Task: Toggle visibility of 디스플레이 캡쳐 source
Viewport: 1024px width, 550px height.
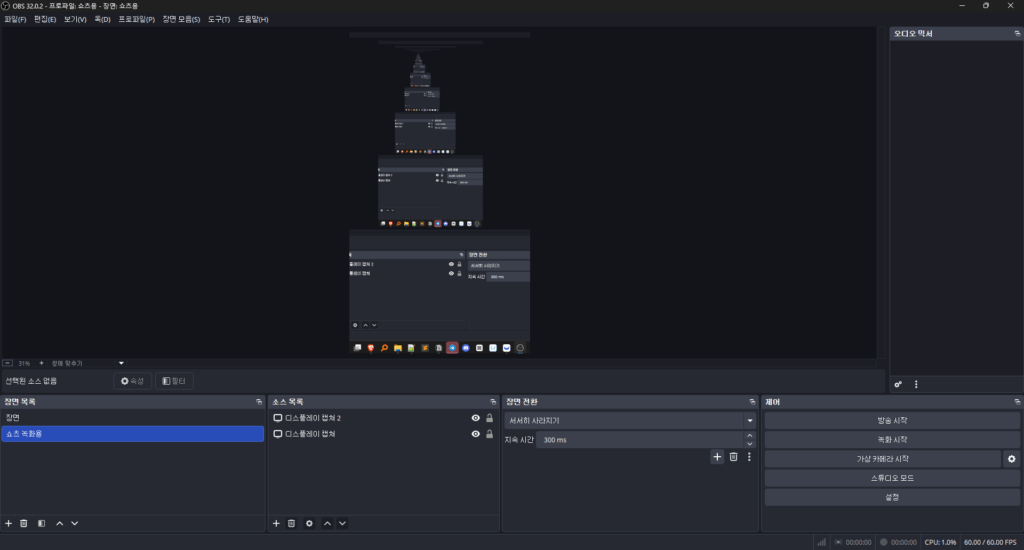Action: click(476, 434)
